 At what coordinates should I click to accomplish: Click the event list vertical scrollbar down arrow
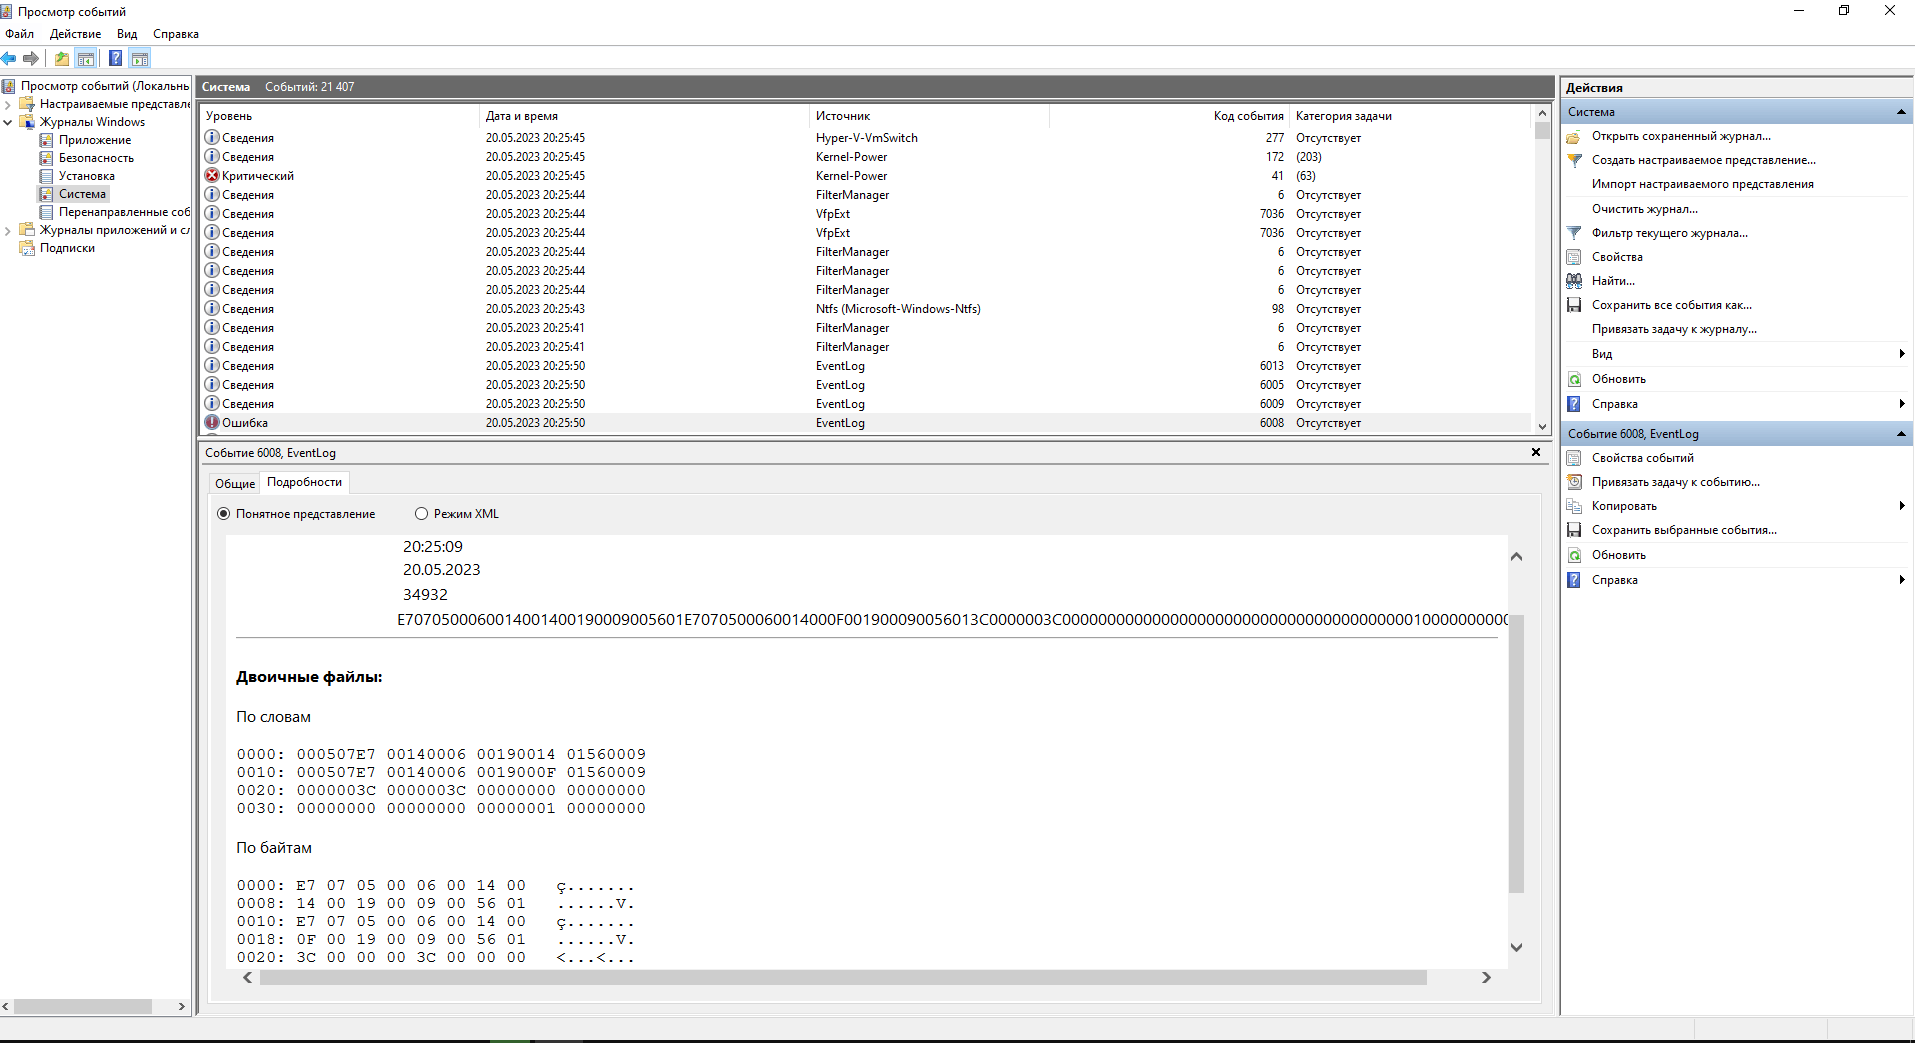(1542, 426)
